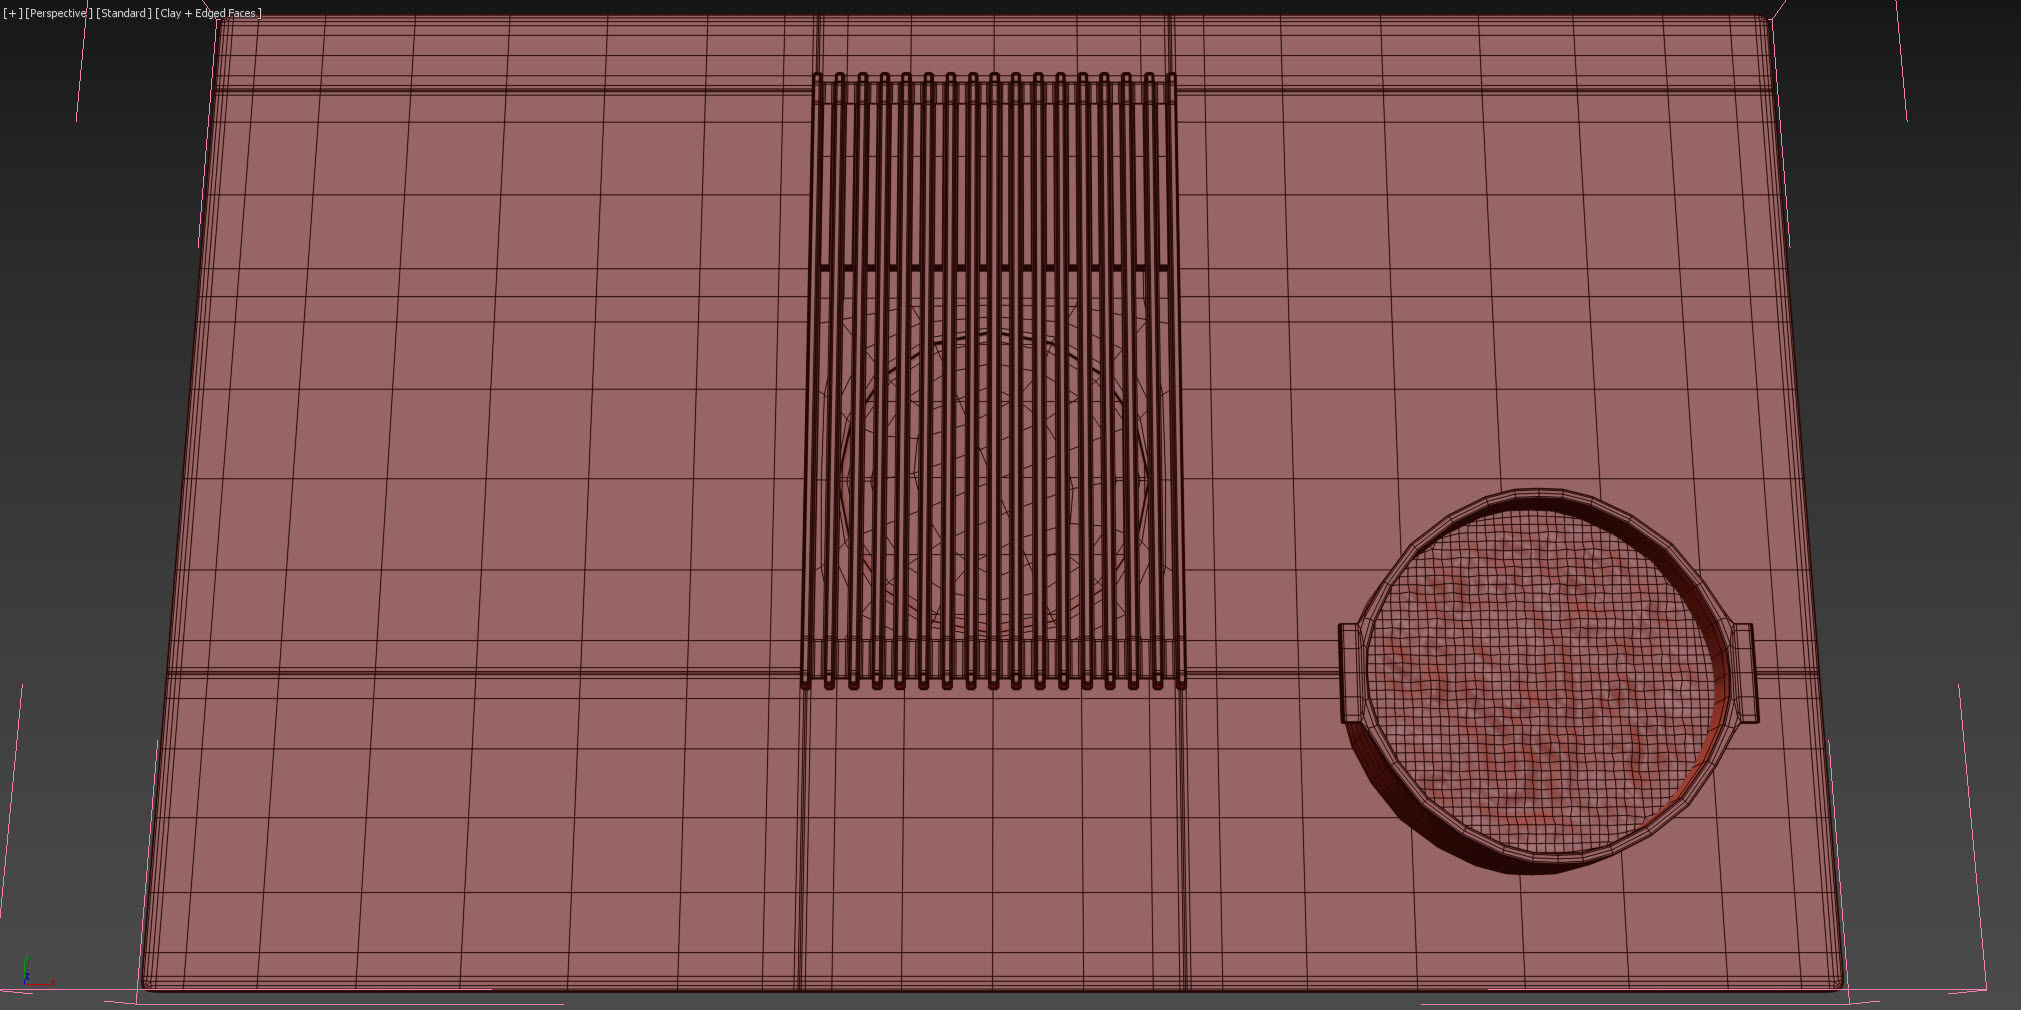Select the grill rack bars object
2021x1010 pixels.
click(x=993, y=381)
